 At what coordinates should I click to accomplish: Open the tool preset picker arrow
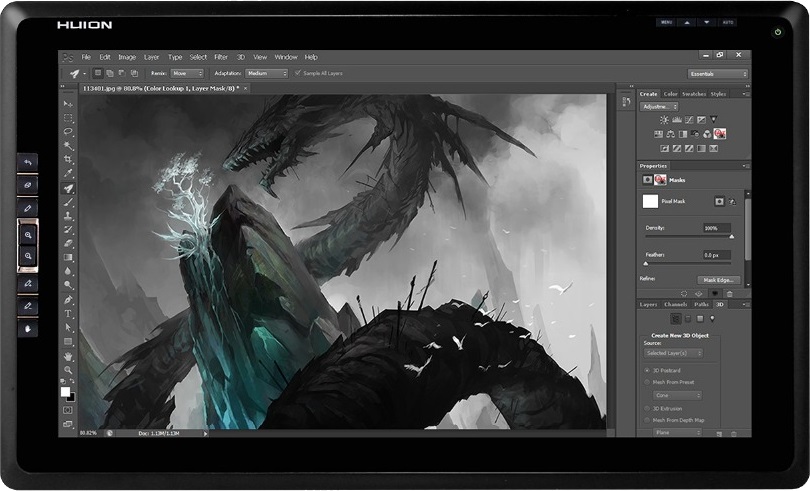click(84, 73)
